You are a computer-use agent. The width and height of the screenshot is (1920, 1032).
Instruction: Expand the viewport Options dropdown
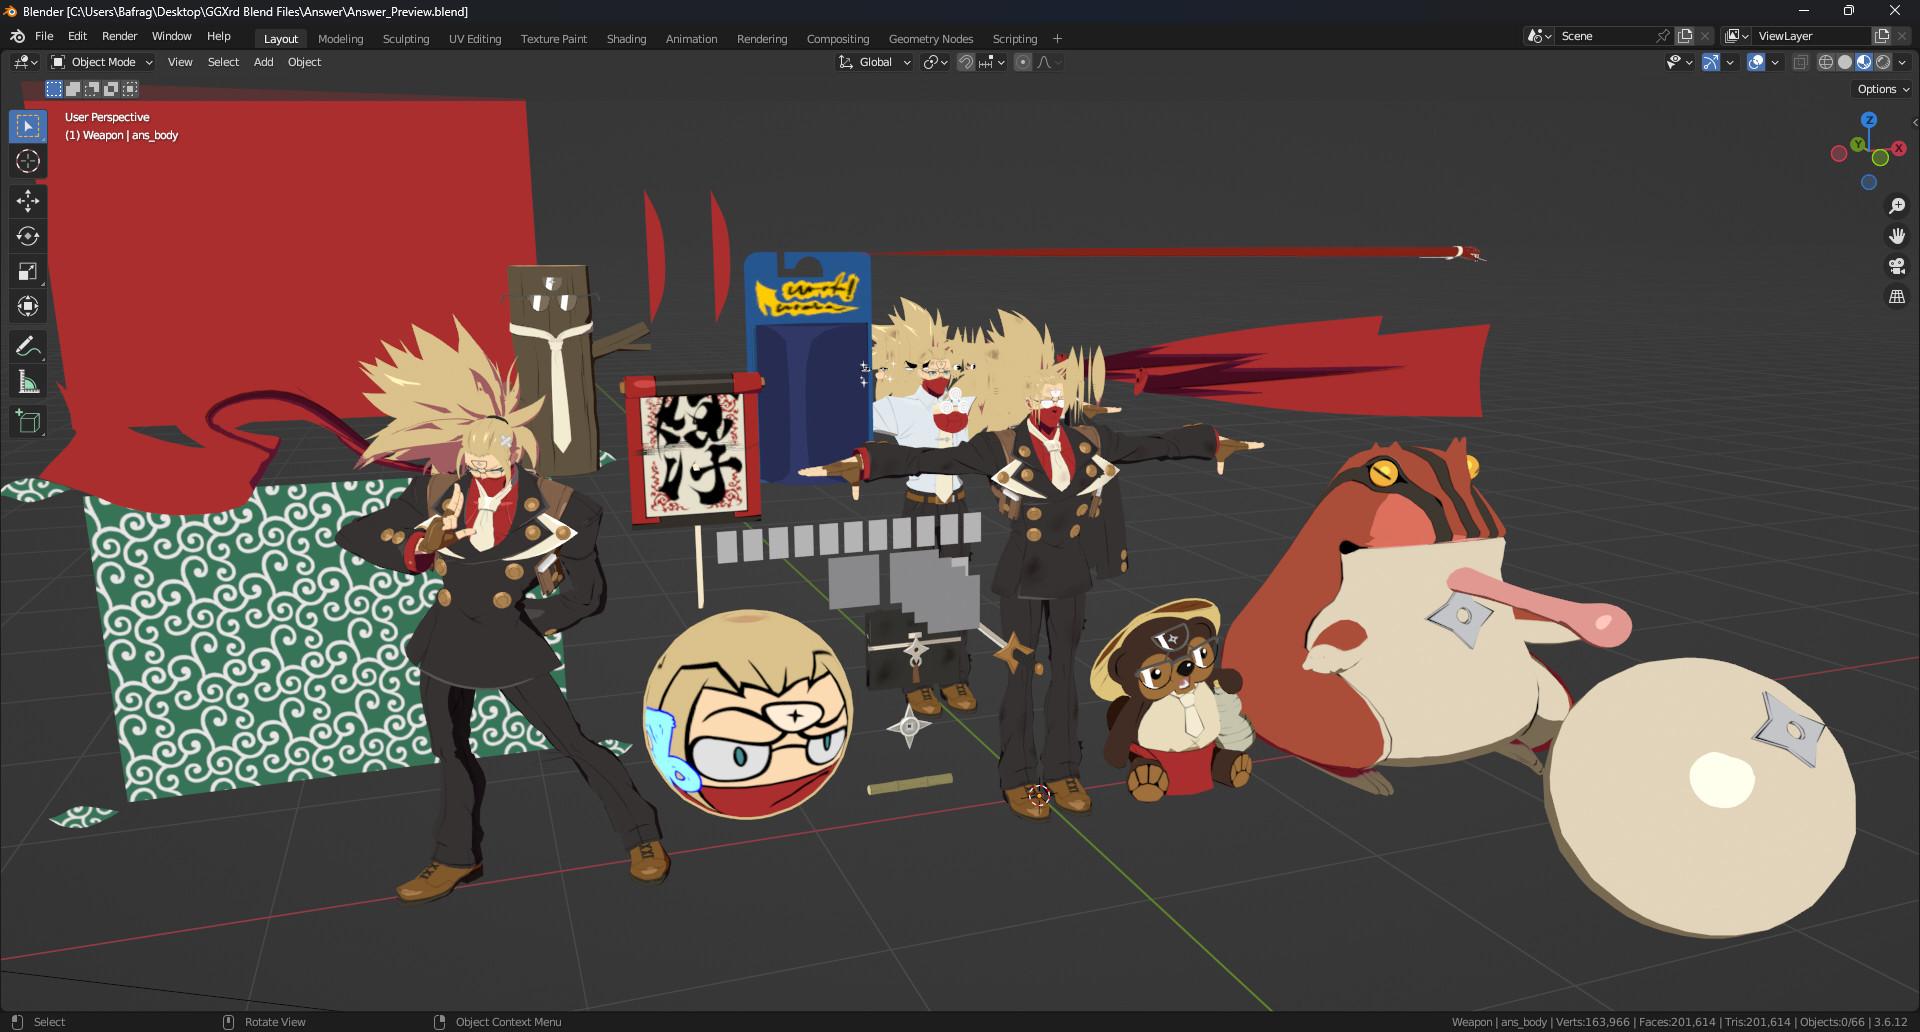1881,89
